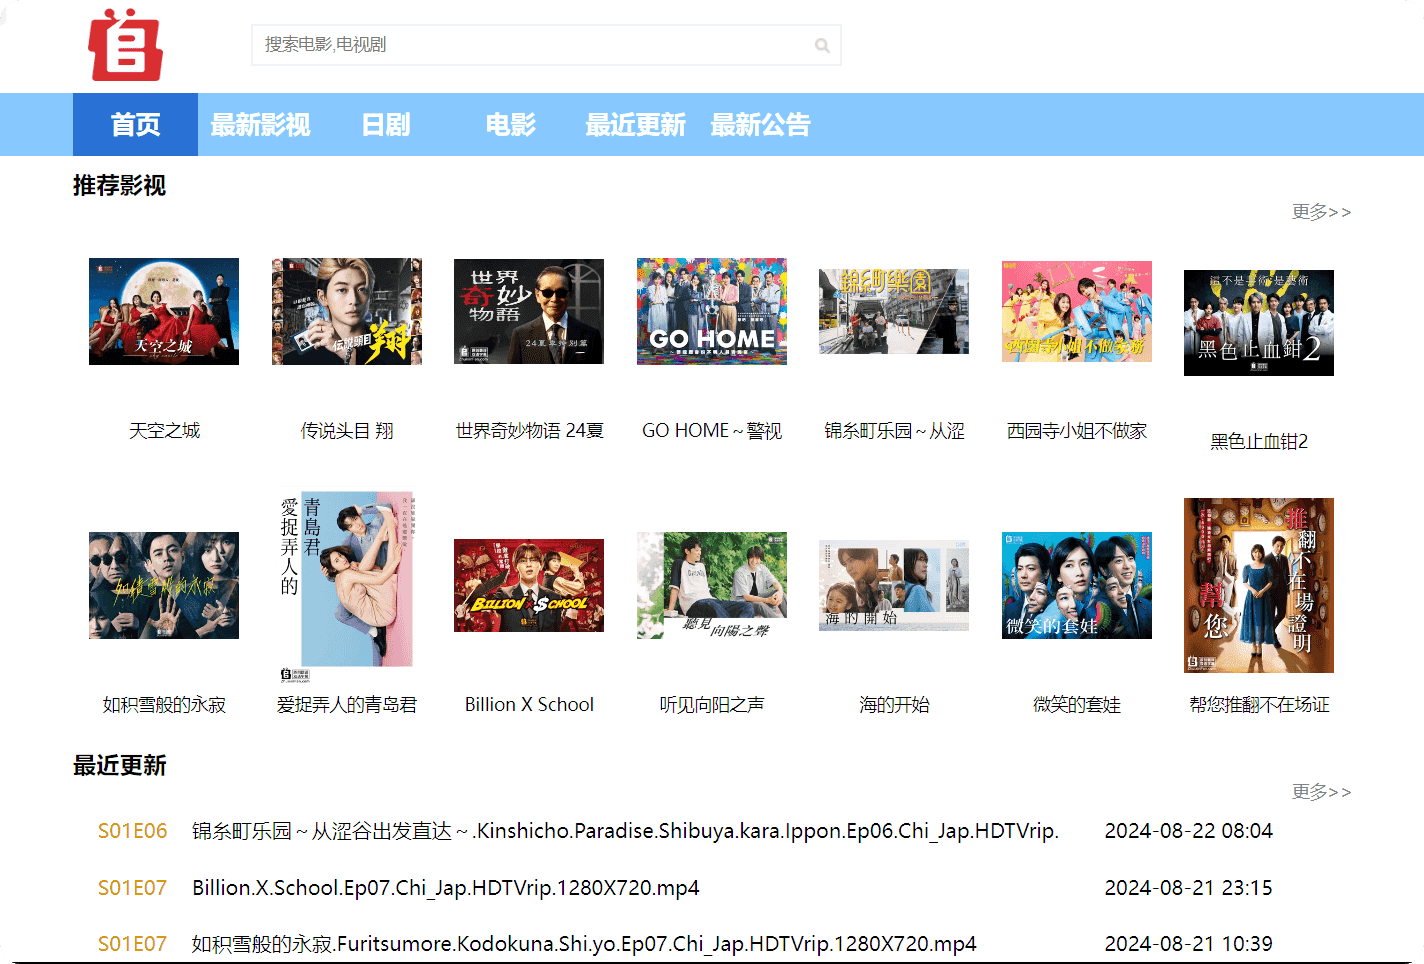Click the 锦糸町乐园～从涩 title link

[894, 430]
